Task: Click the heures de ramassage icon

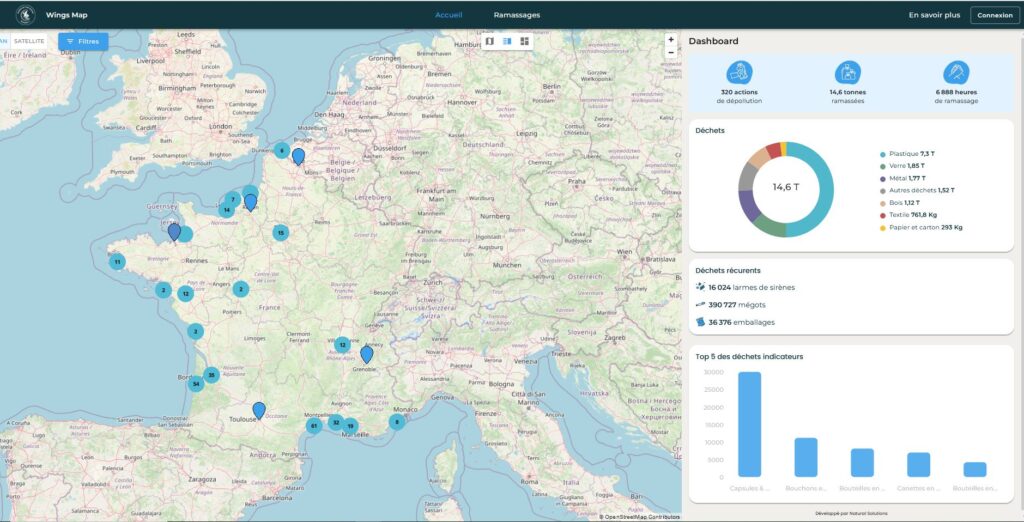Action: (956, 72)
